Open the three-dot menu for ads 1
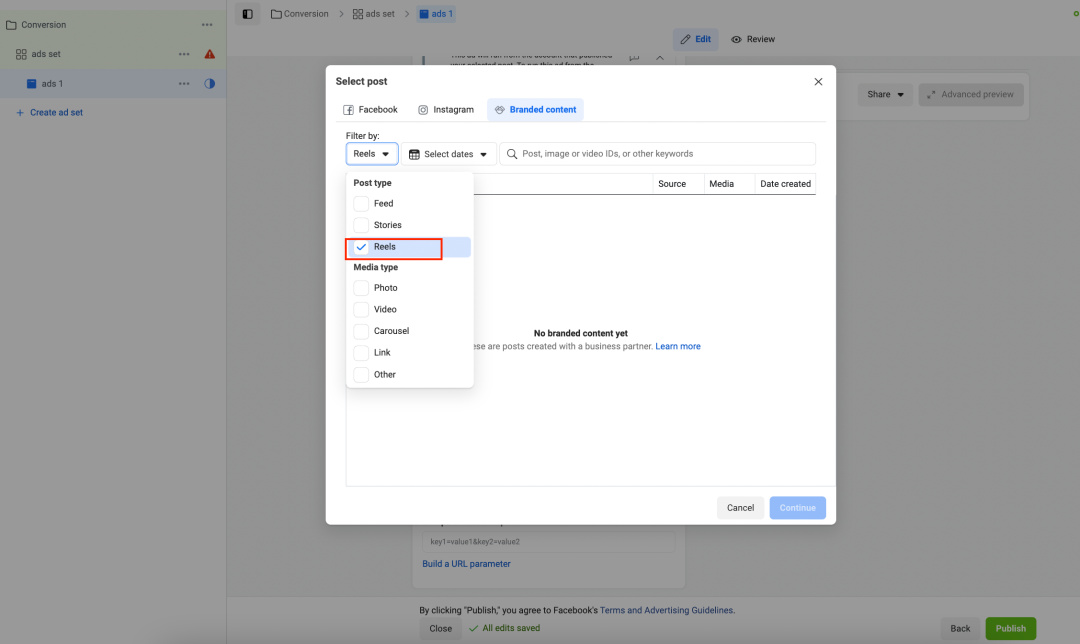 pyautogui.click(x=184, y=84)
